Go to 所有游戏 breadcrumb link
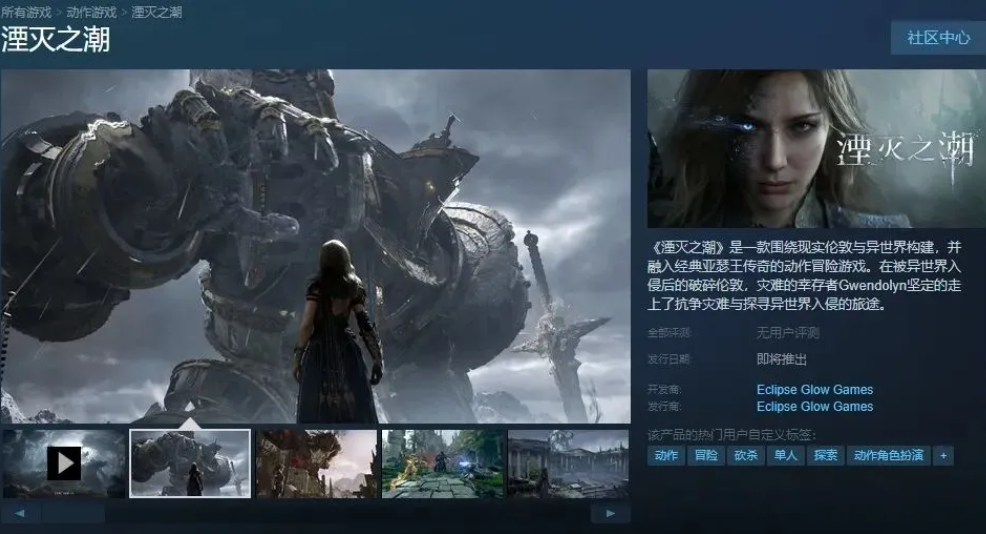 click(x=26, y=12)
